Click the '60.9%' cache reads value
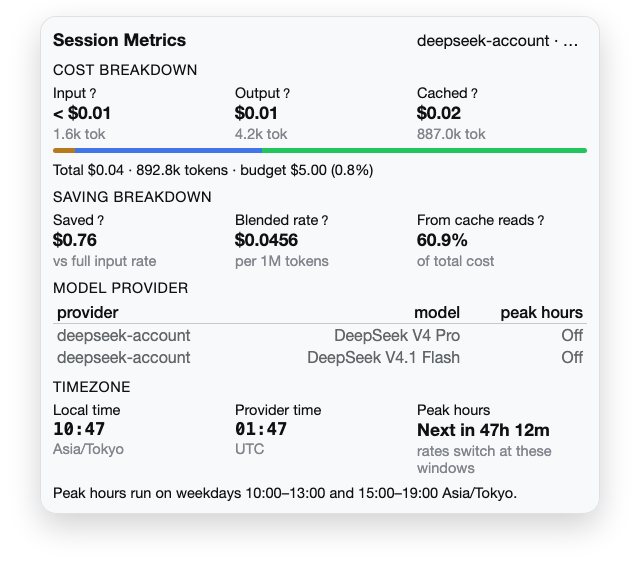This screenshot has width=640, height=562. click(442, 240)
